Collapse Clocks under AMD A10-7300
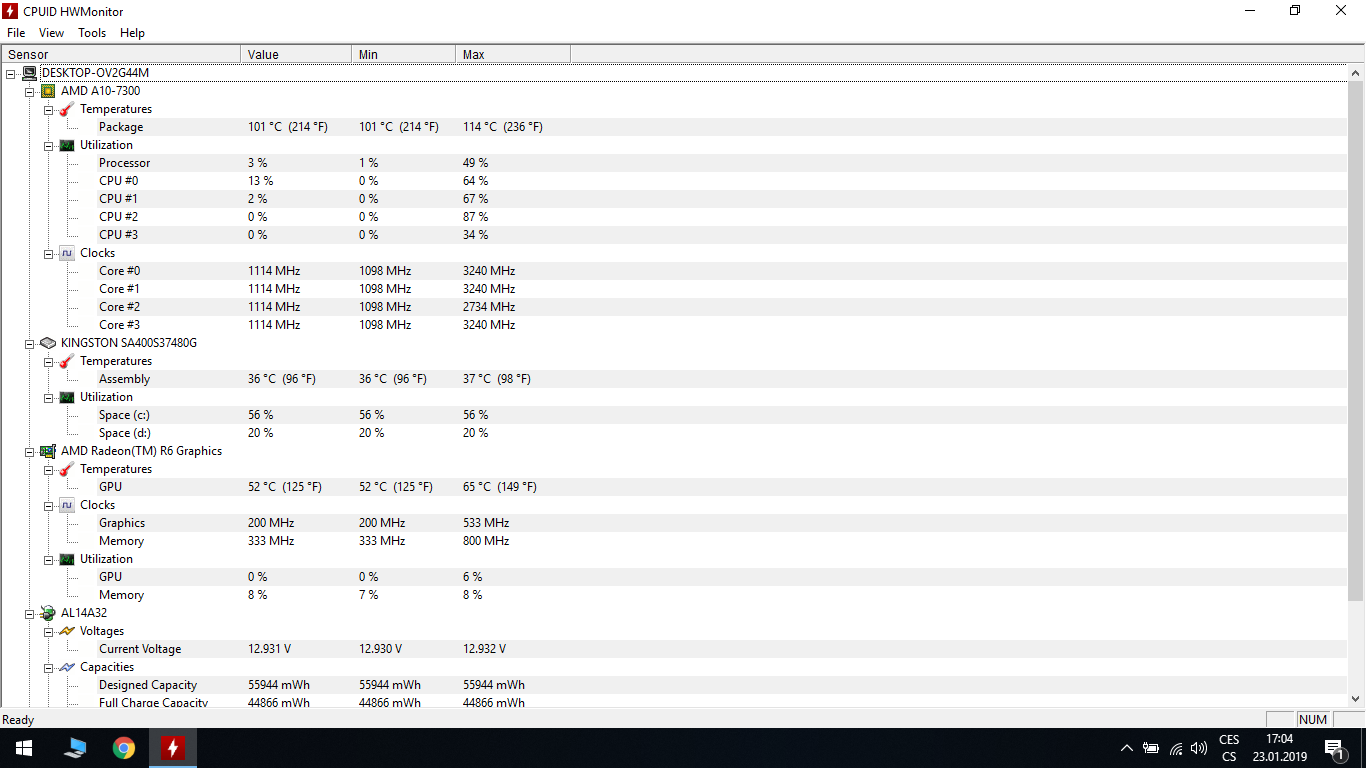 point(49,253)
